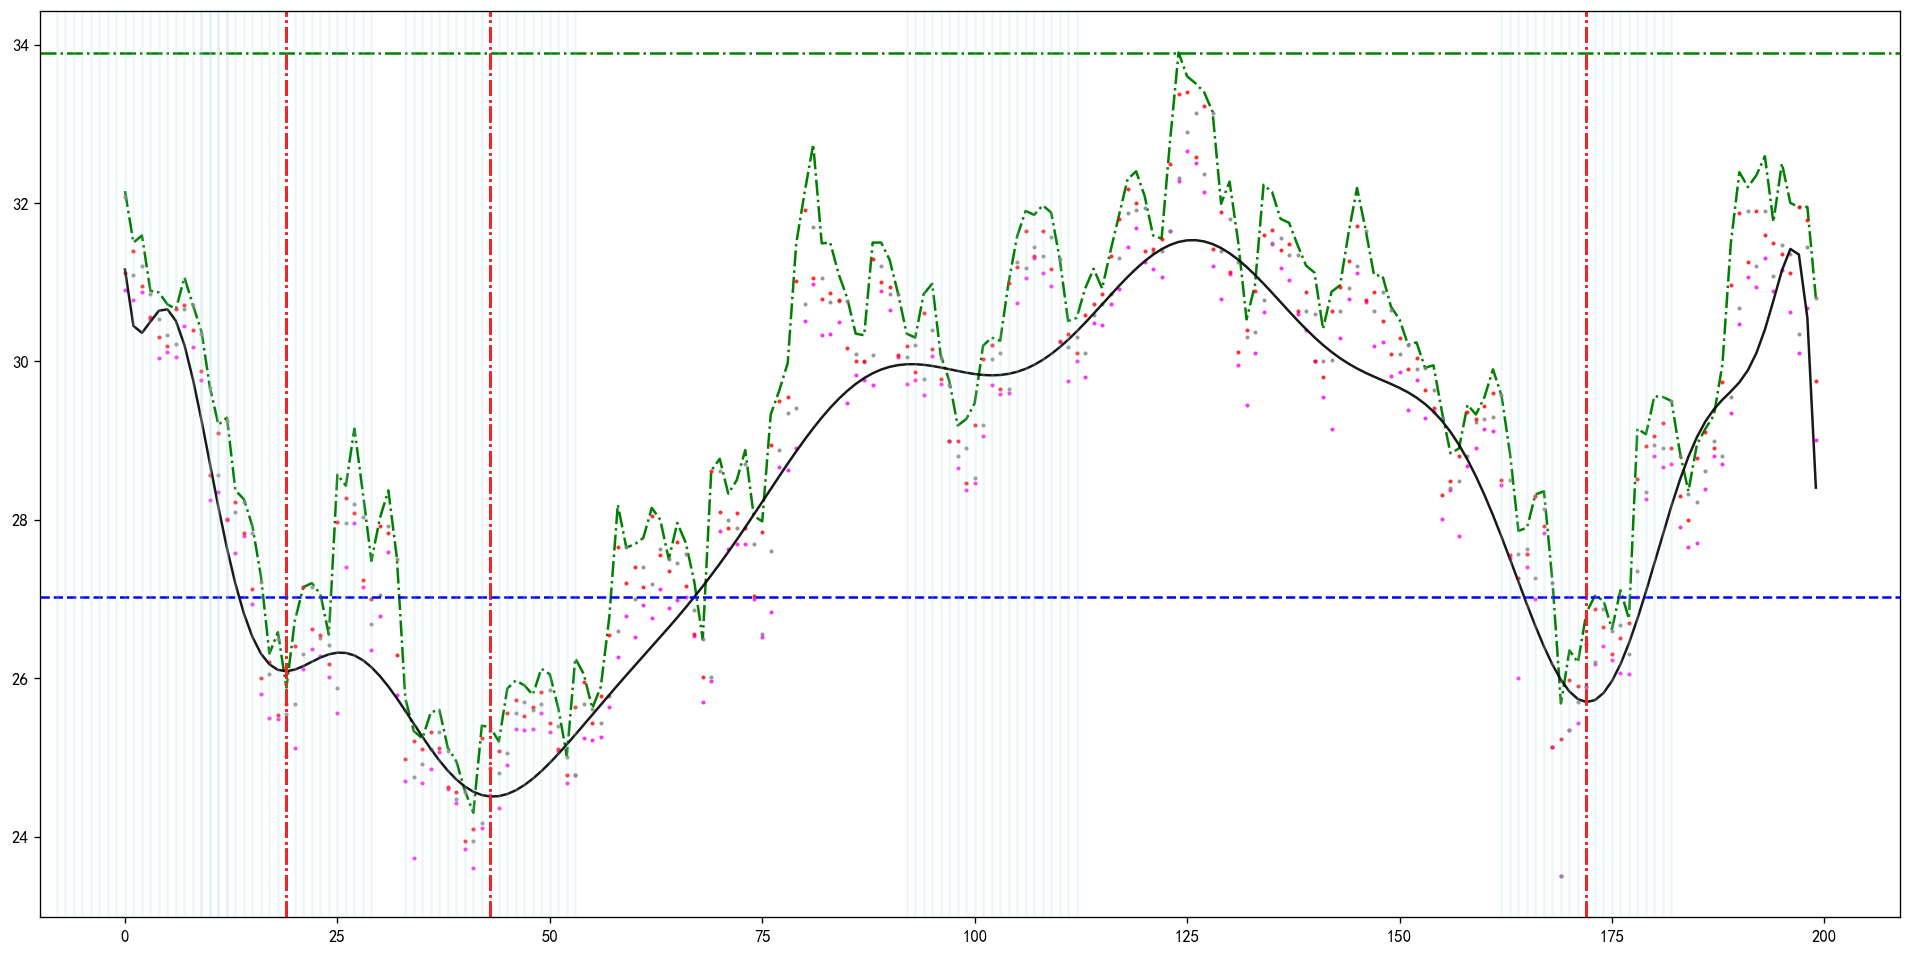Click the highest green peak near x=125

pyautogui.click(x=1179, y=54)
